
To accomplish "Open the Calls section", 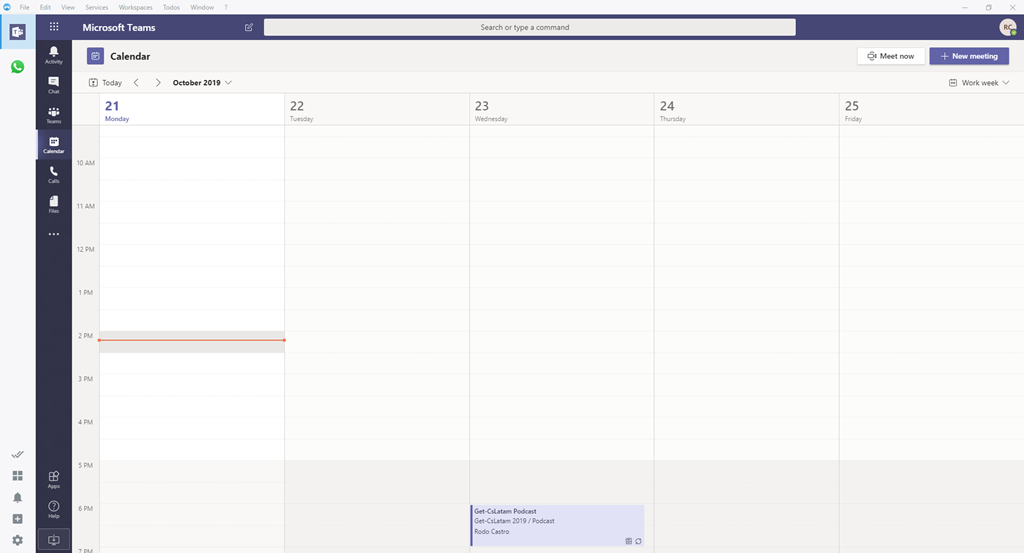I will (x=53, y=174).
